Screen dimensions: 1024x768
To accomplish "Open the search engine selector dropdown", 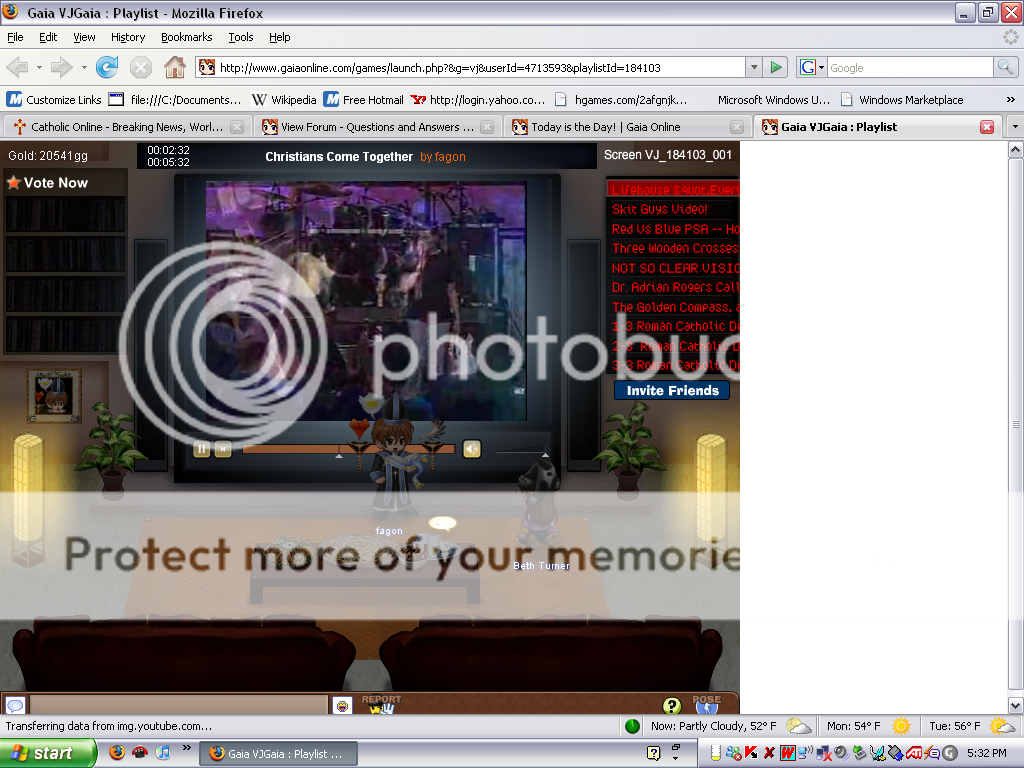I will (812, 68).
